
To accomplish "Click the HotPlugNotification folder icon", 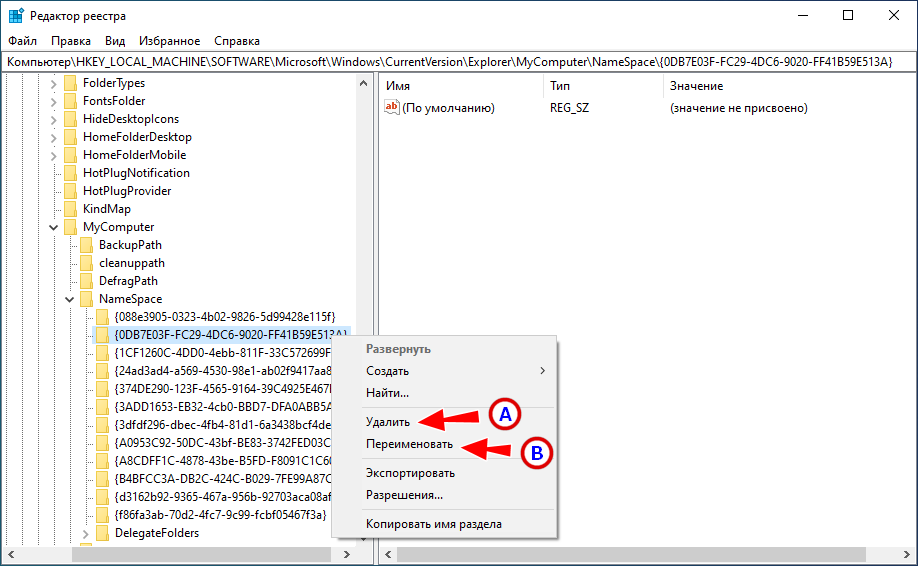I will [x=70, y=173].
